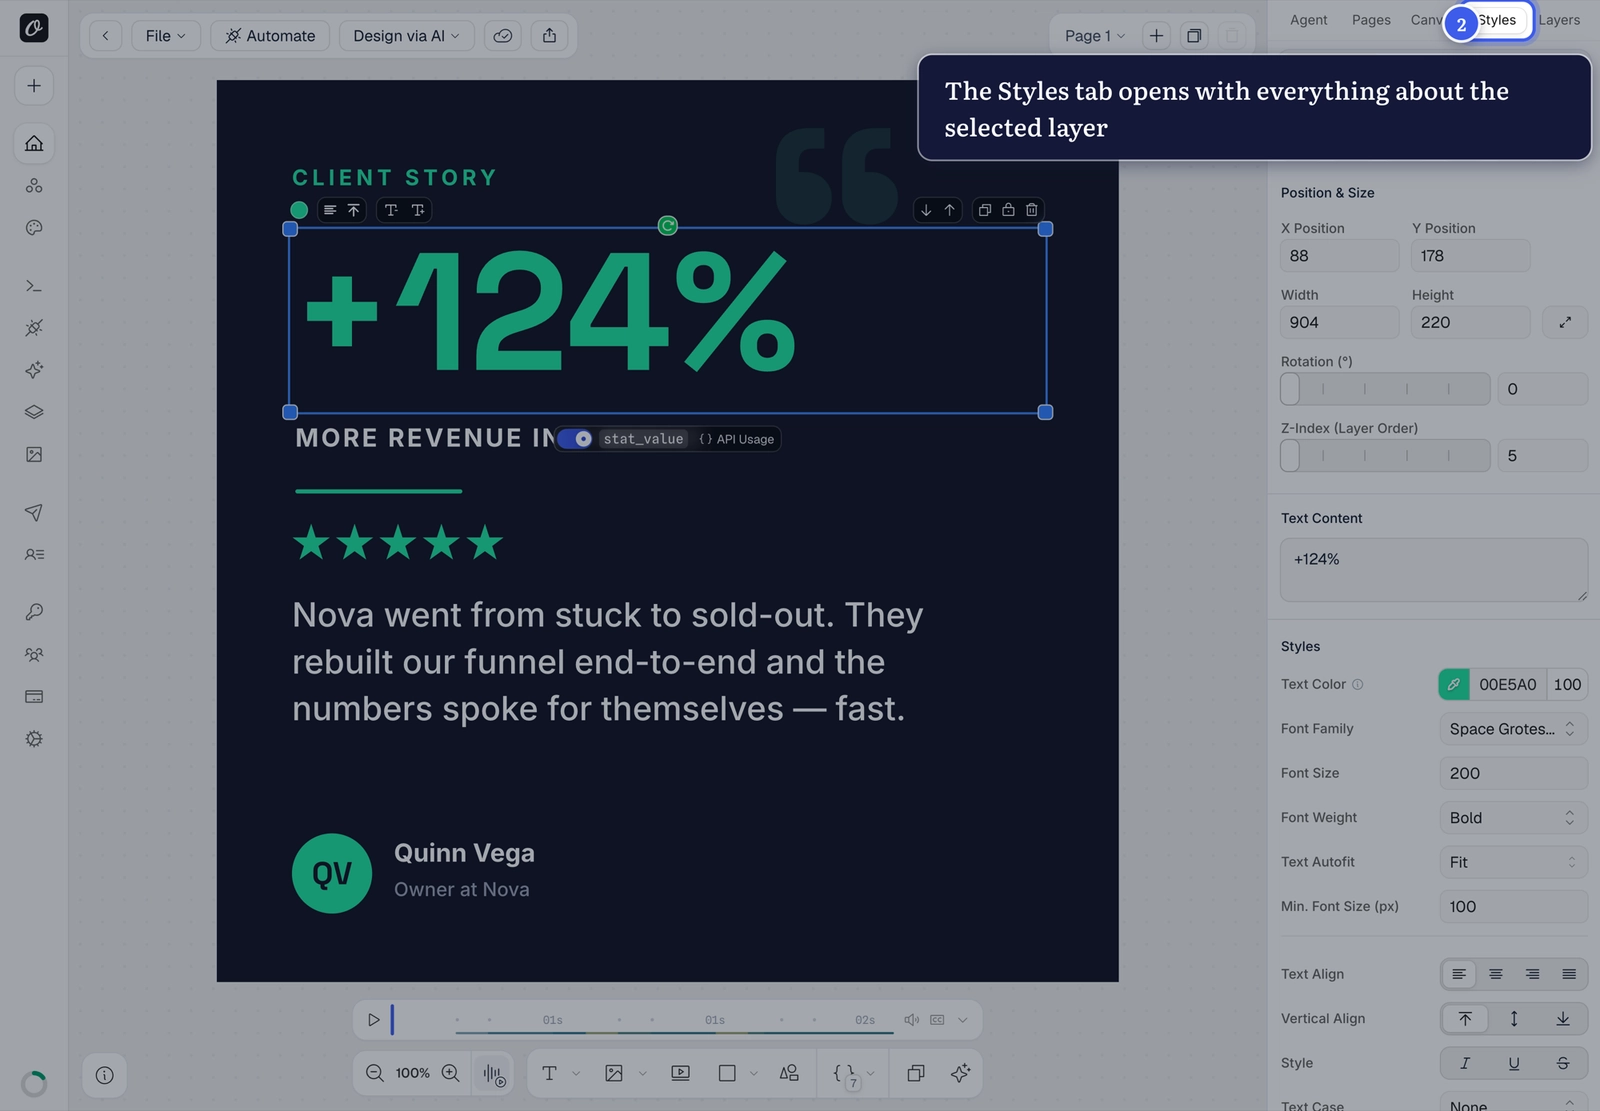Duplicate the selected layer on canvas

(985, 210)
